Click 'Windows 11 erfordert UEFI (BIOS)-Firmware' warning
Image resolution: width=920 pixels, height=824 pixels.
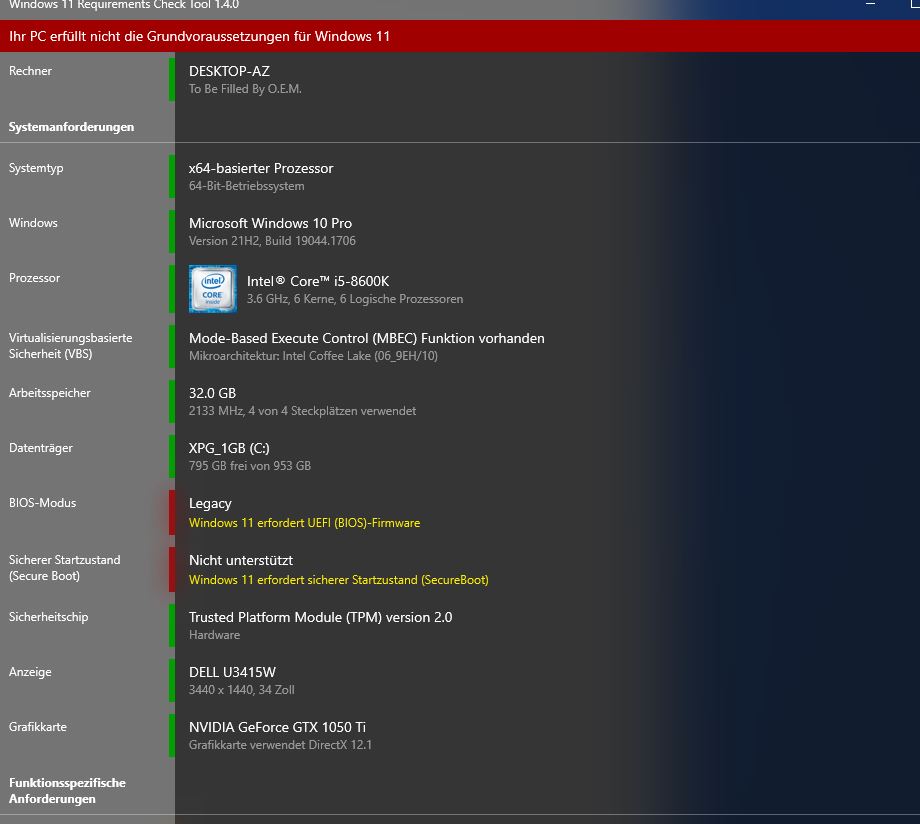coord(305,523)
